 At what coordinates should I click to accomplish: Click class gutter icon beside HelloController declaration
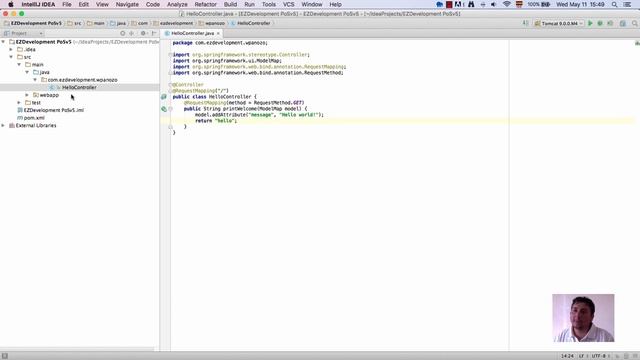click(x=164, y=97)
